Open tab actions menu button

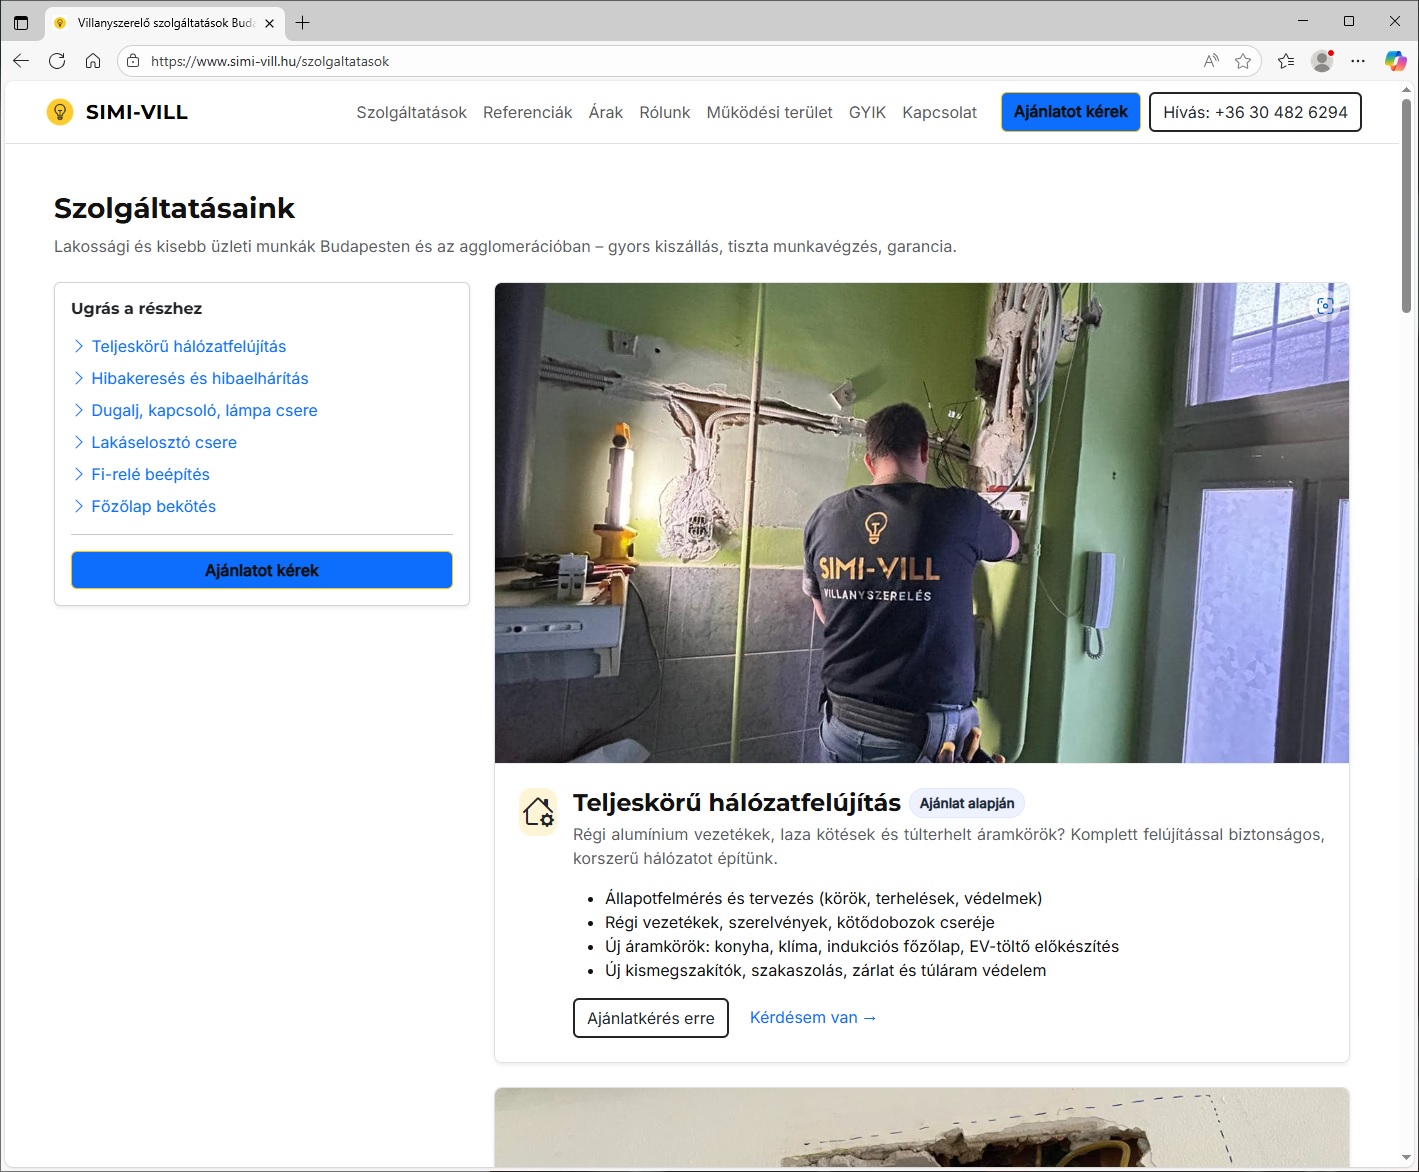click(21, 22)
